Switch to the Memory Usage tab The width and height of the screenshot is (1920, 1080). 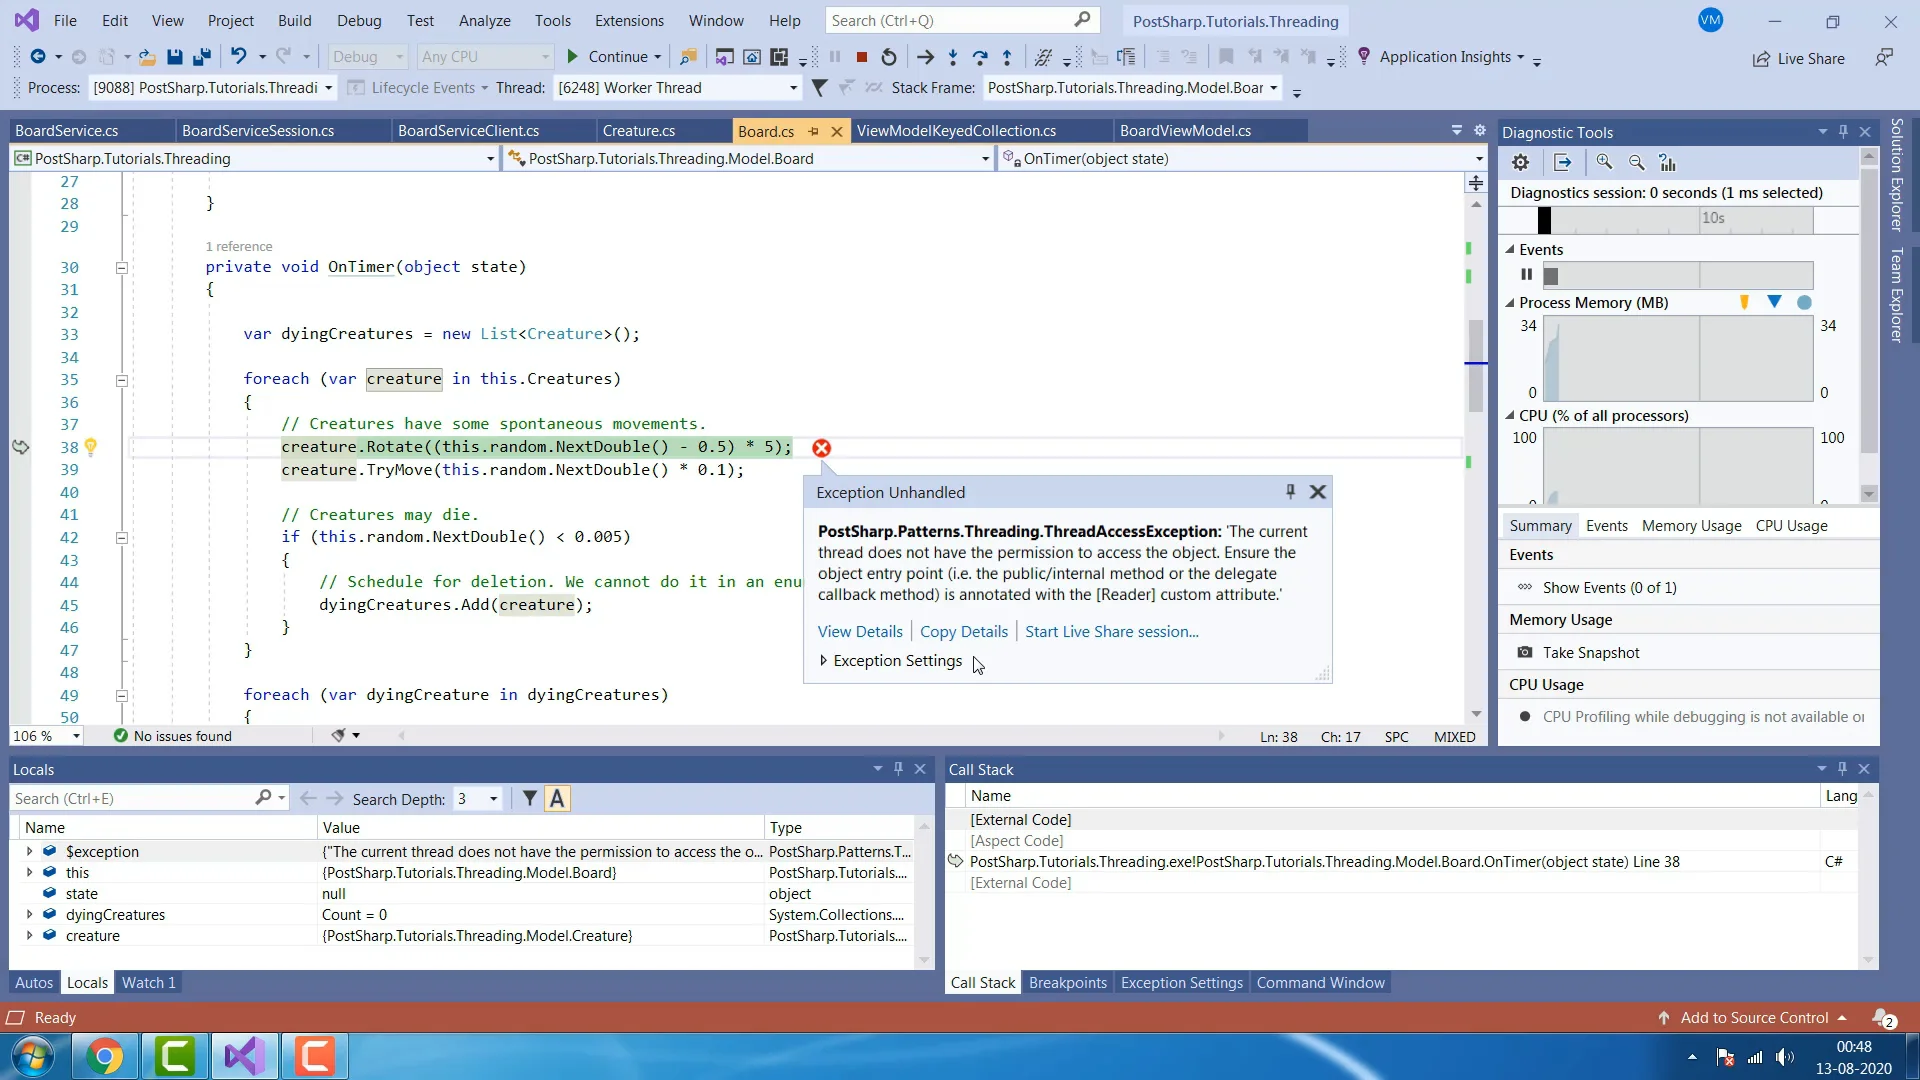[1691, 525]
